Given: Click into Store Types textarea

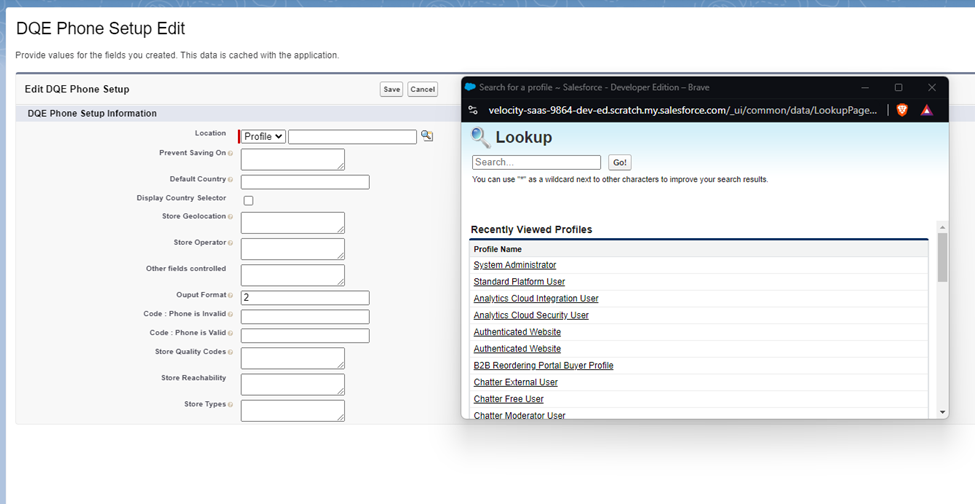Looking at the screenshot, I should click(293, 410).
